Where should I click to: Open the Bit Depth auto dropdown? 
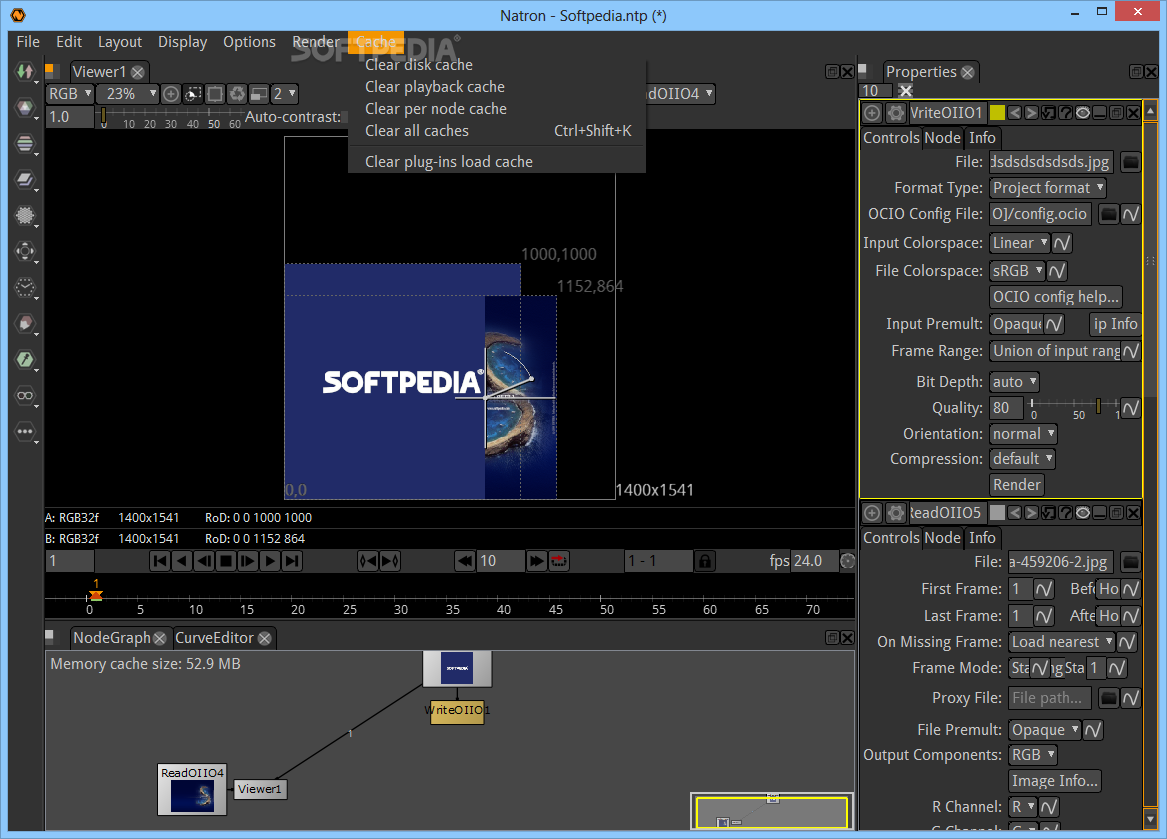pos(1014,382)
